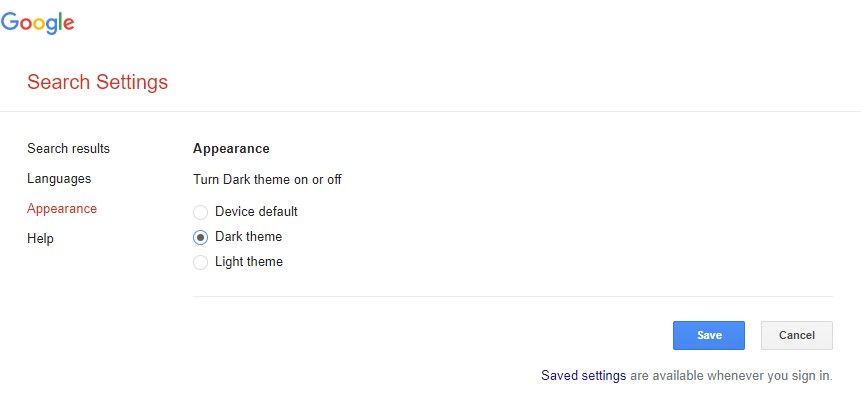Click 'are available whenever you sign in' text

[731, 376]
